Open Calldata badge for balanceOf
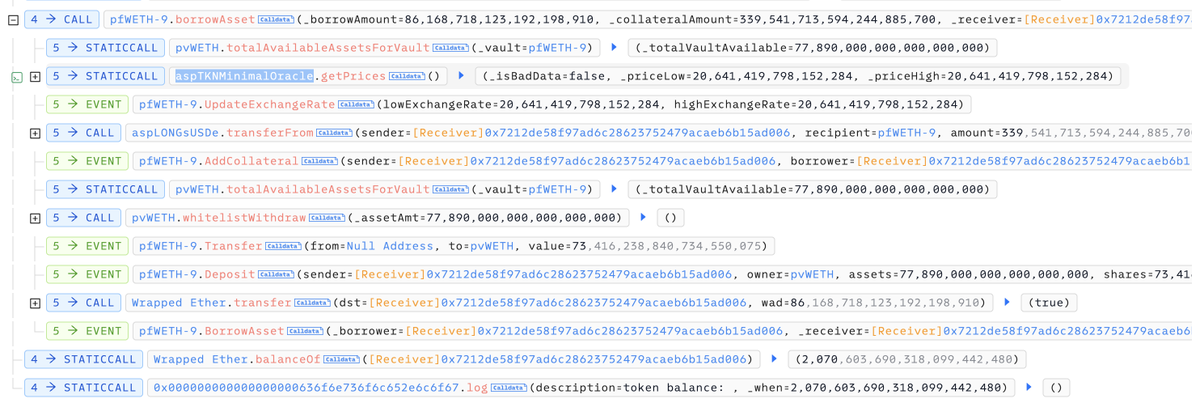This screenshot has height=403, width=1200. tap(341, 359)
